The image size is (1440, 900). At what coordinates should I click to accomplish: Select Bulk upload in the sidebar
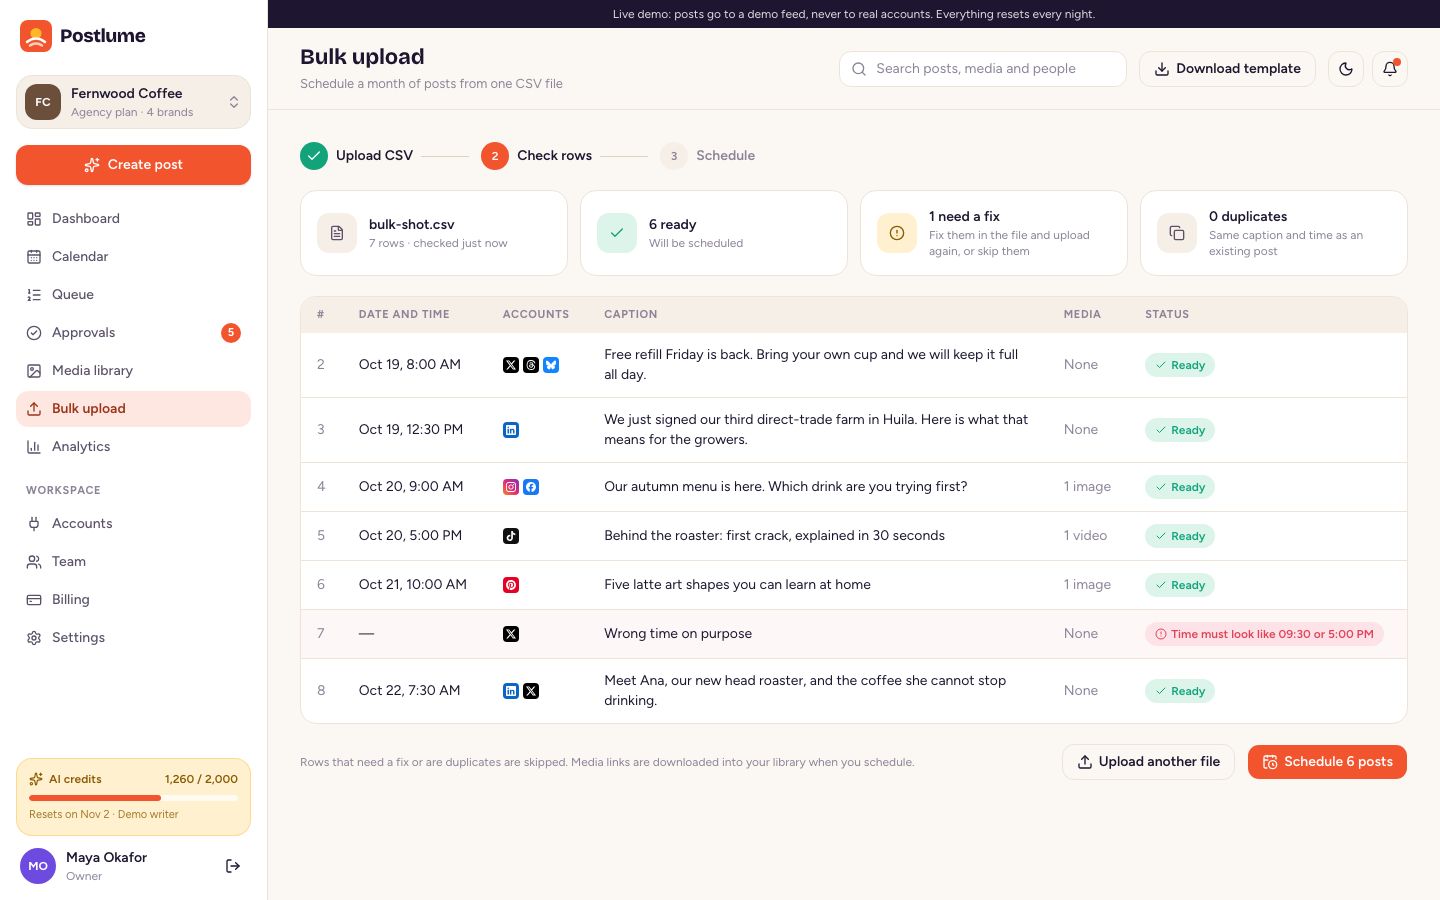coord(133,409)
